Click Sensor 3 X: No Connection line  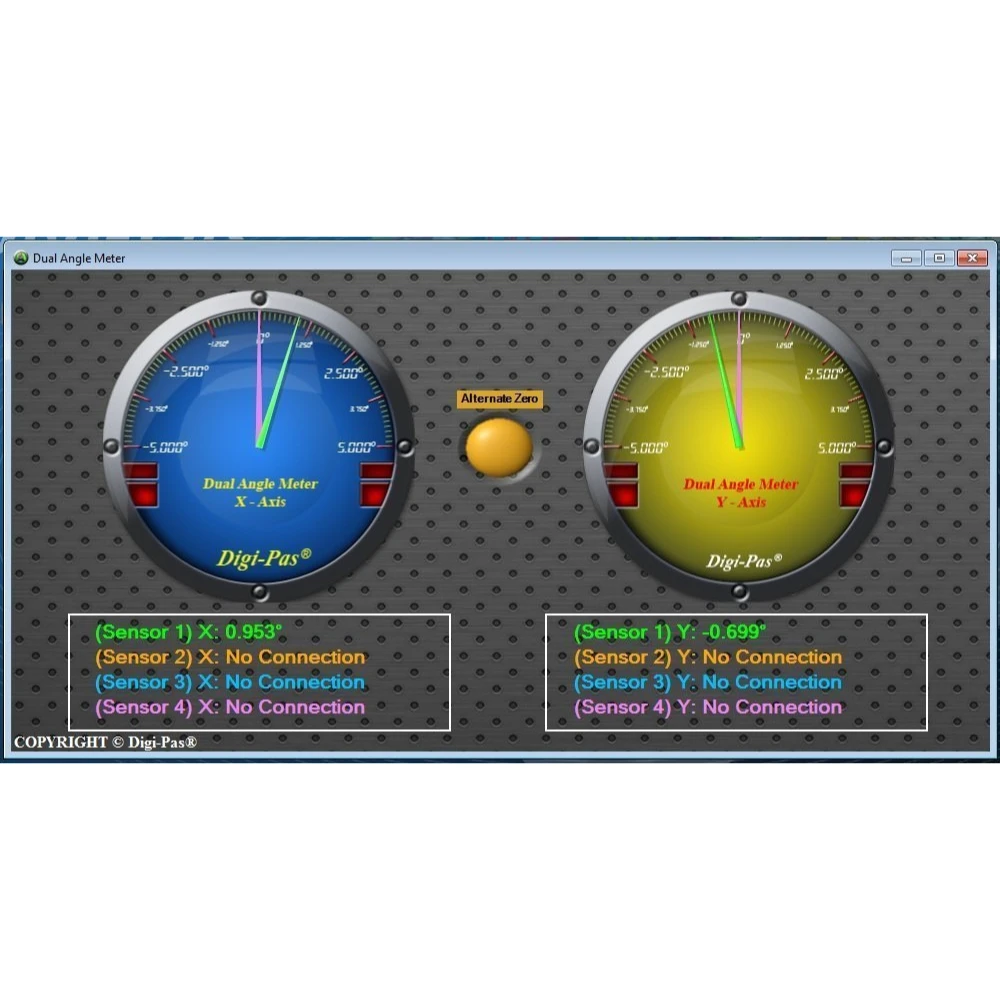tap(230, 682)
